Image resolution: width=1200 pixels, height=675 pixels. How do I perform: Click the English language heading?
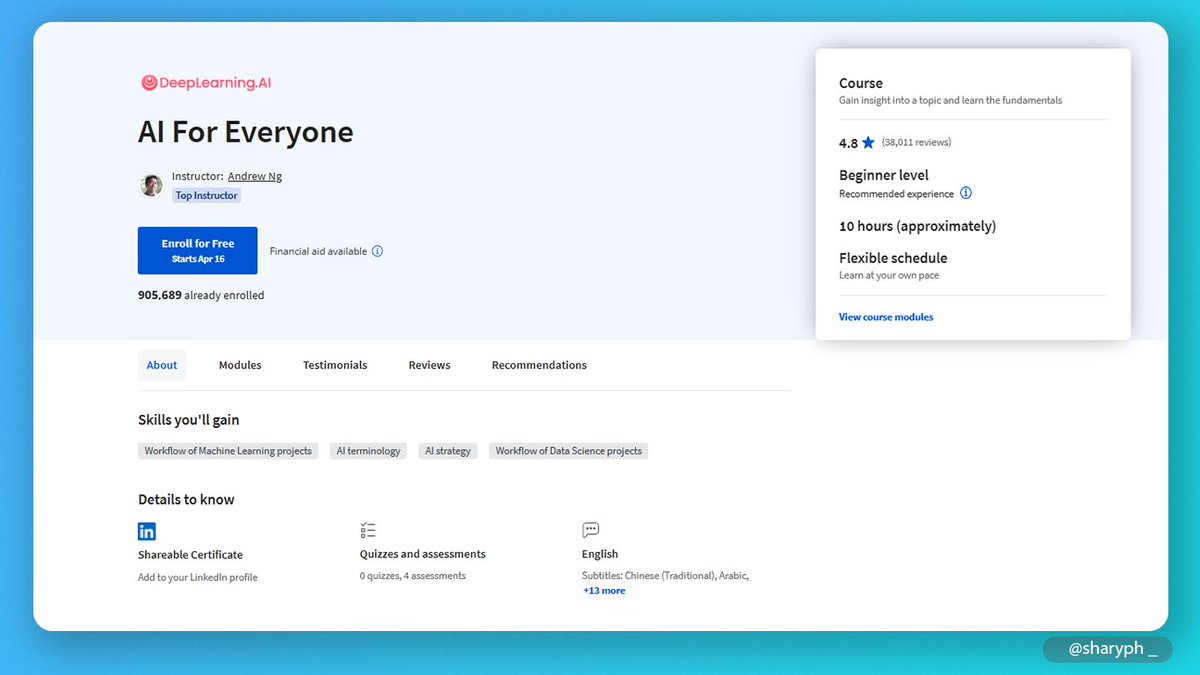(x=600, y=554)
